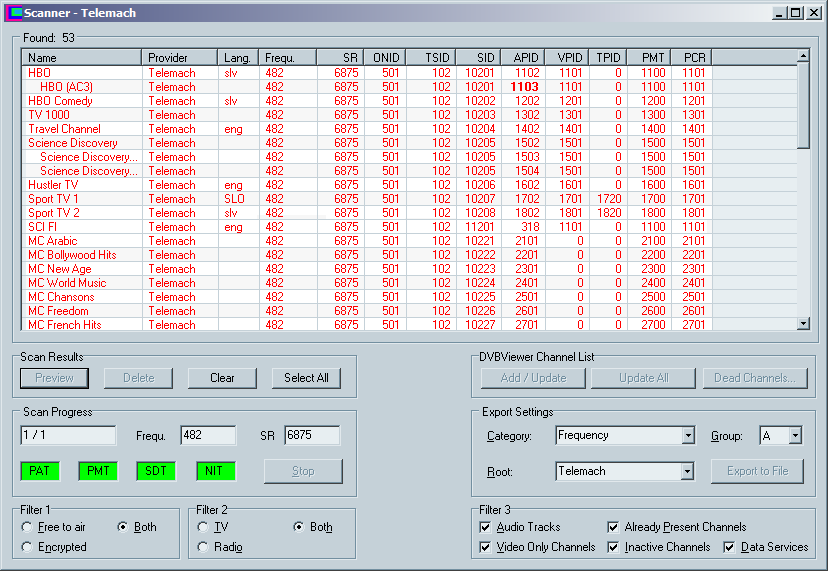Sort by the PCR column header
The image size is (828, 571).
(x=692, y=58)
